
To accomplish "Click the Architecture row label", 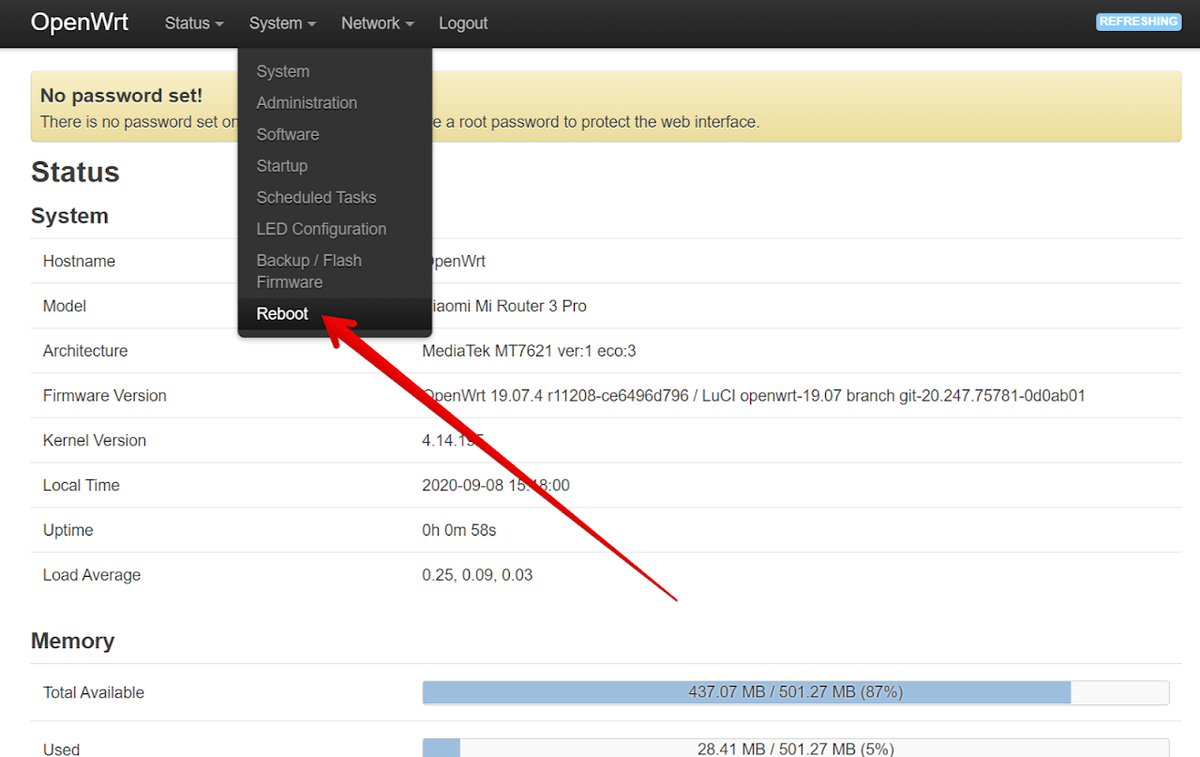I will 85,351.
